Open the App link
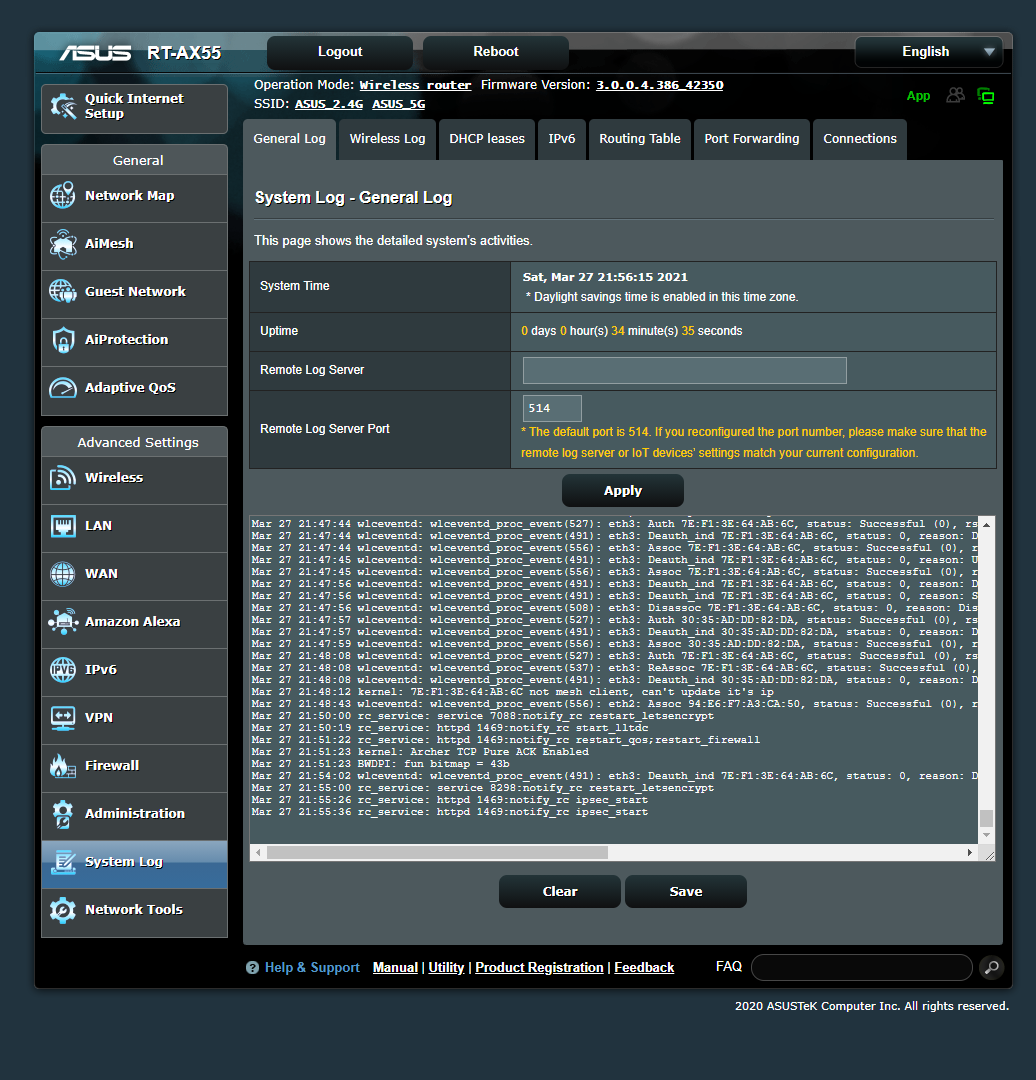Screen dimensions: 1036x1080 coord(918,96)
